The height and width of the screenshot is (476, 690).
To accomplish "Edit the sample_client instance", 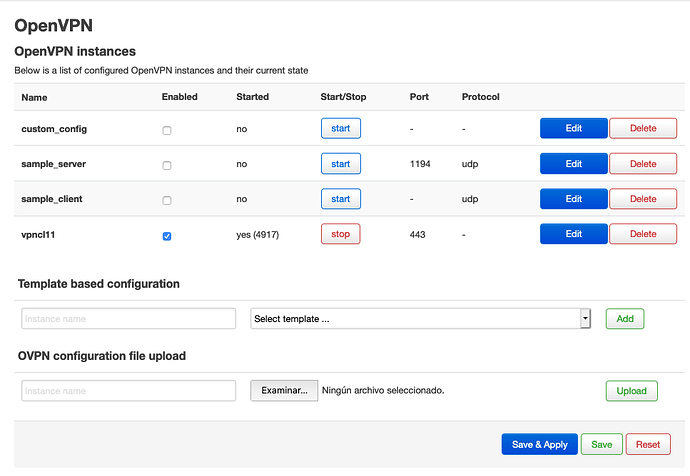I will (574, 199).
